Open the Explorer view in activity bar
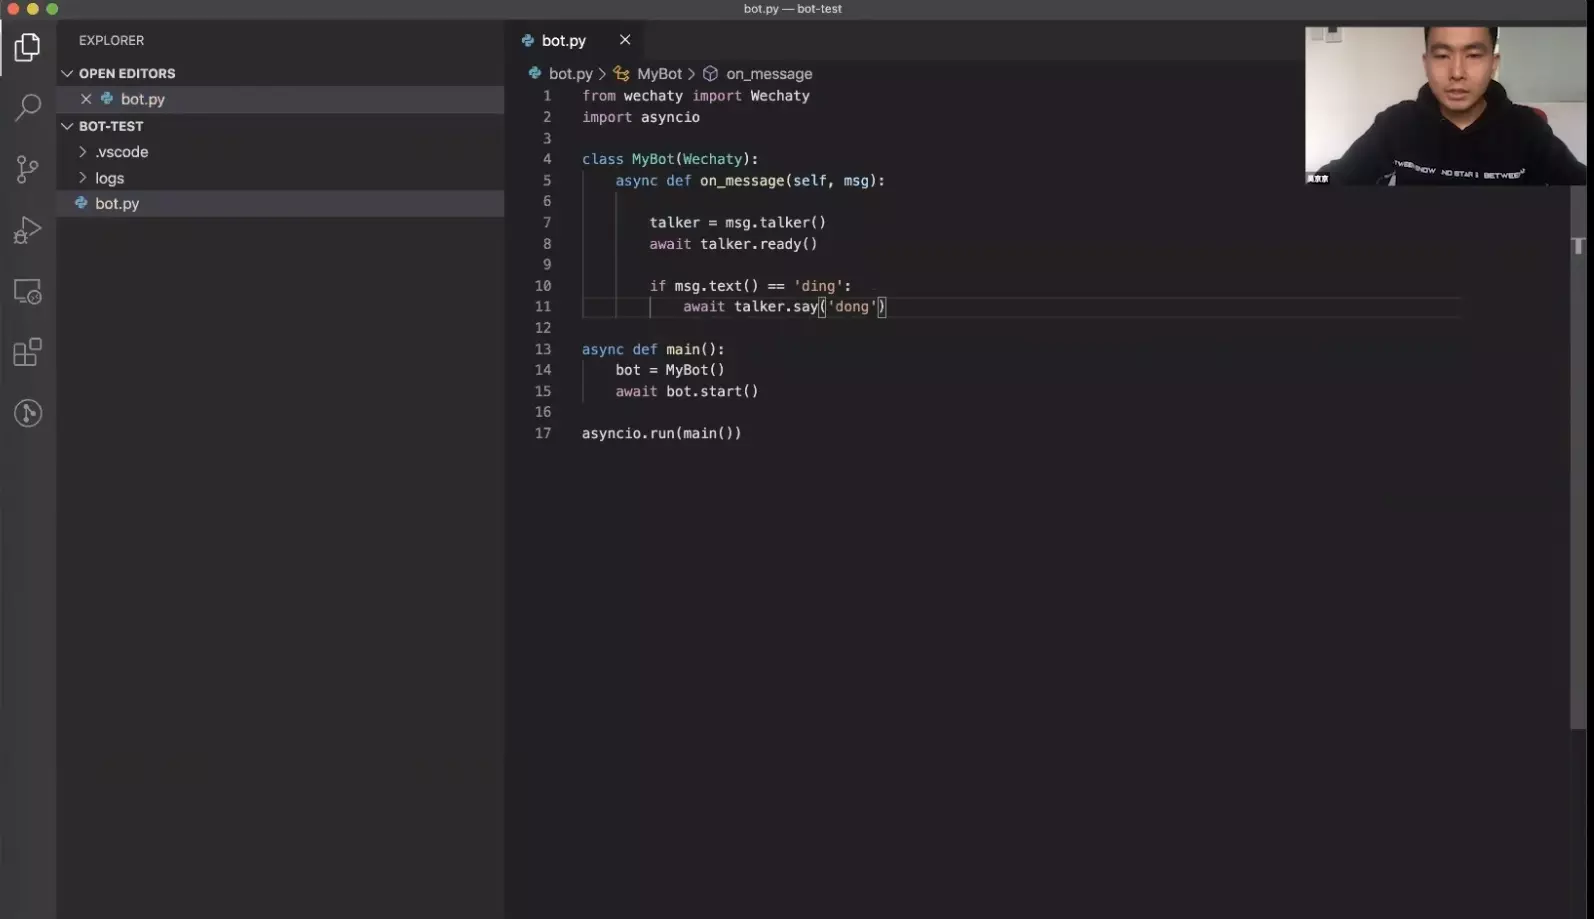Image resolution: width=1594 pixels, height=919 pixels. pyautogui.click(x=27, y=47)
